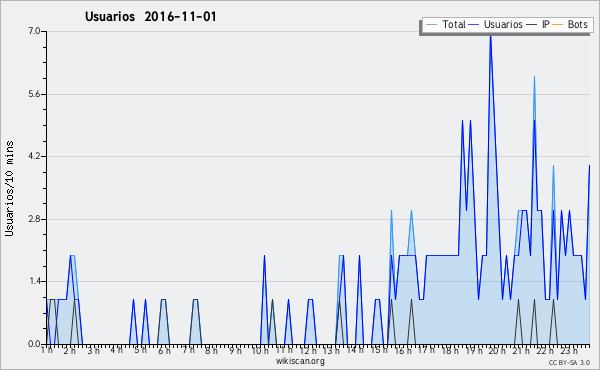Click the '23 h' x-axis label
The image size is (600, 370).
pyautogui.click(x=569, y=350)
